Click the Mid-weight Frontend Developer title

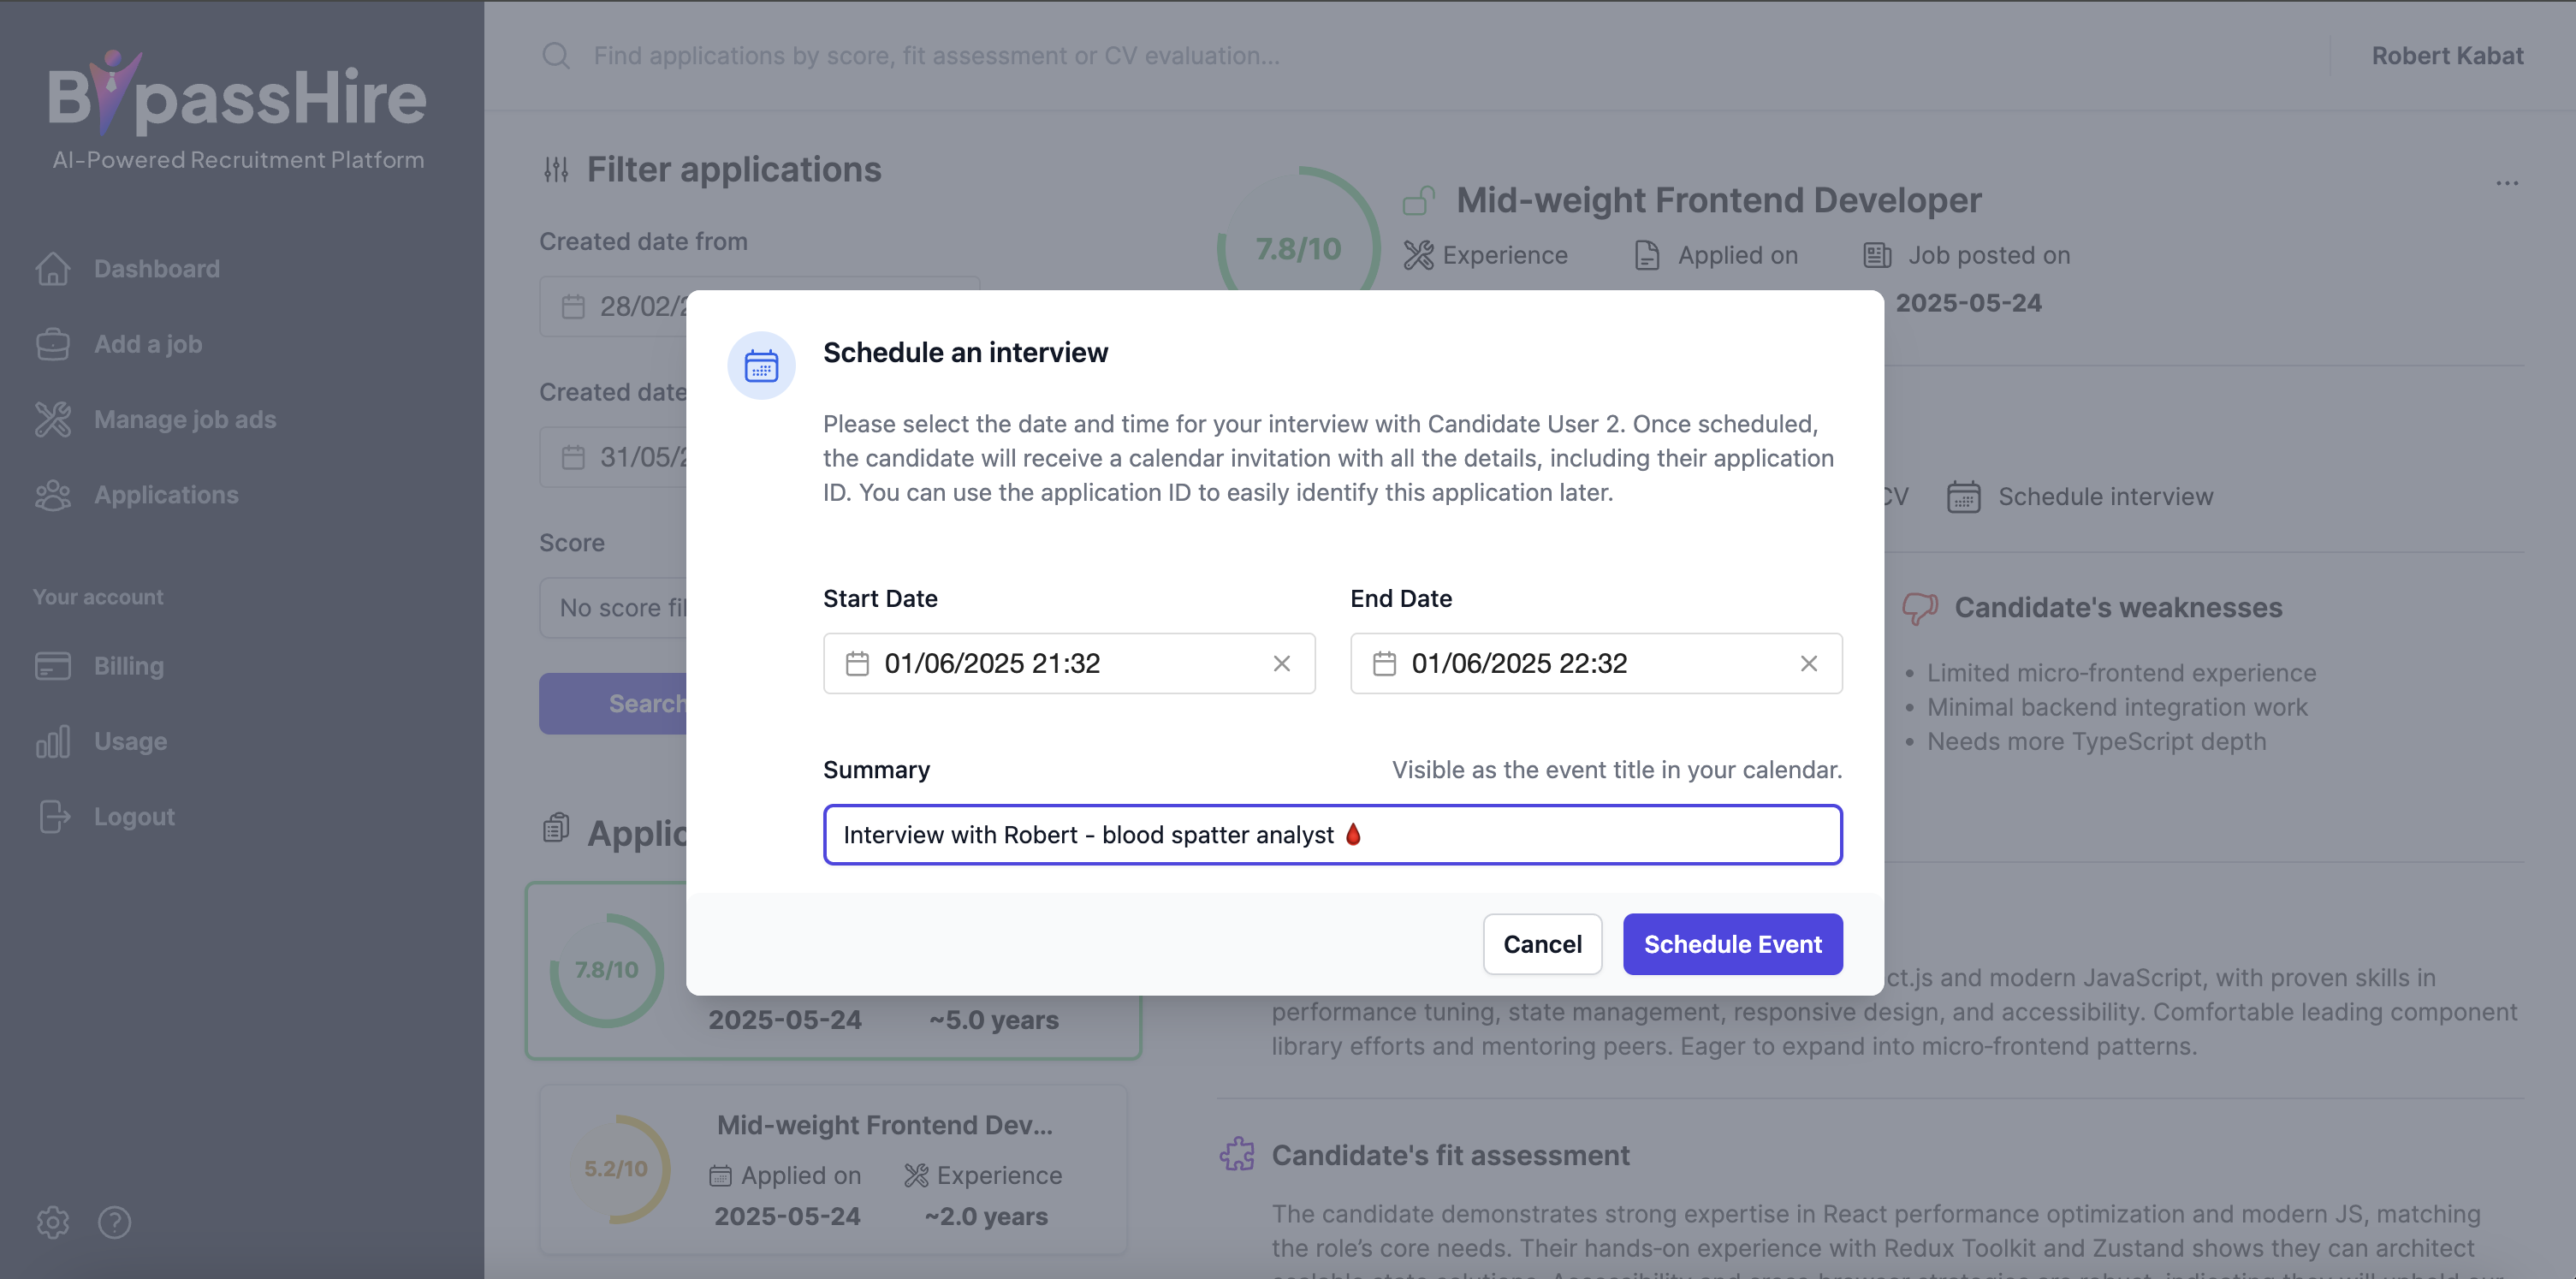pyautogui.click(x=1718, y=201)
